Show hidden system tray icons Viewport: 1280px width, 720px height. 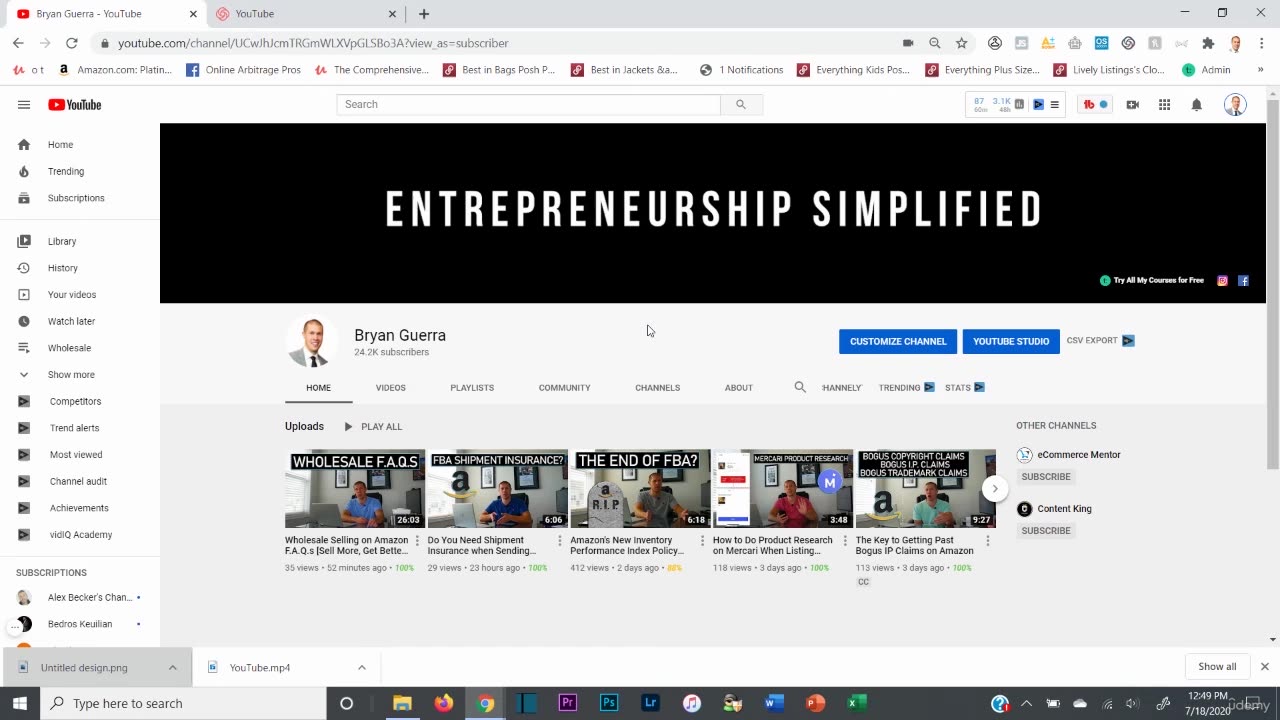pos(1026,703)
